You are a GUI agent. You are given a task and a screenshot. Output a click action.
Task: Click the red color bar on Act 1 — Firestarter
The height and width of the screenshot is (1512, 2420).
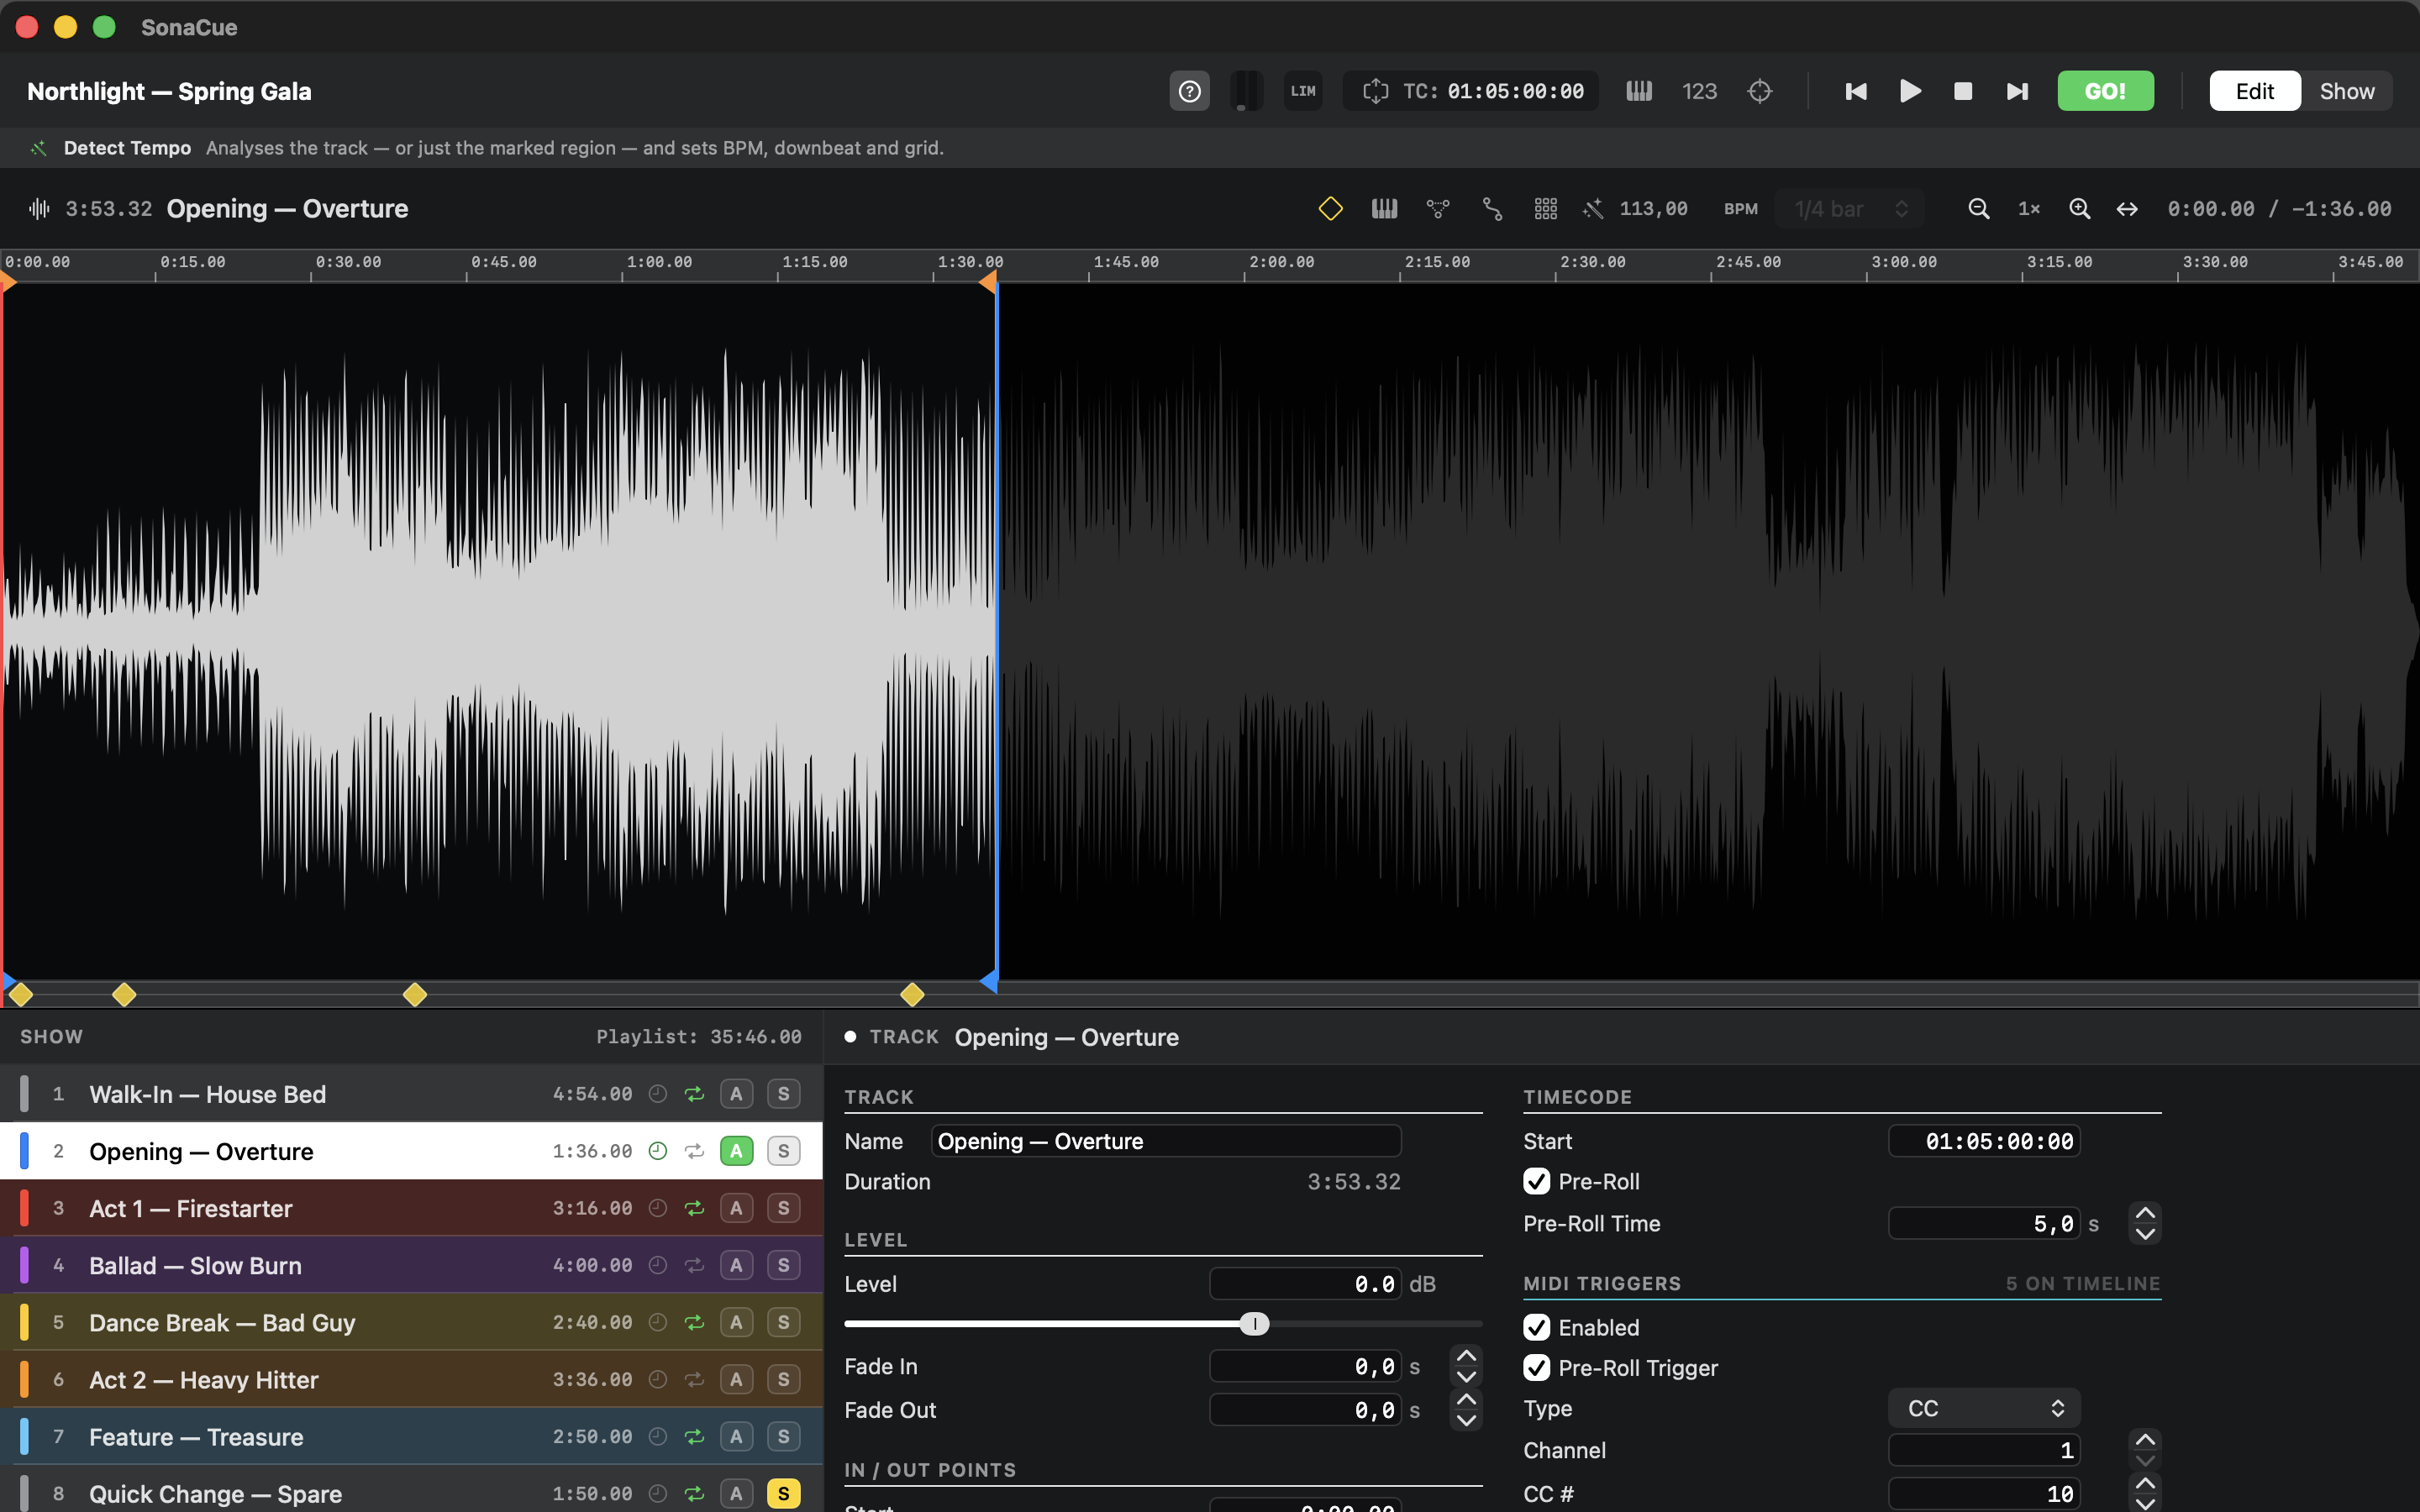pos(24,1208)
